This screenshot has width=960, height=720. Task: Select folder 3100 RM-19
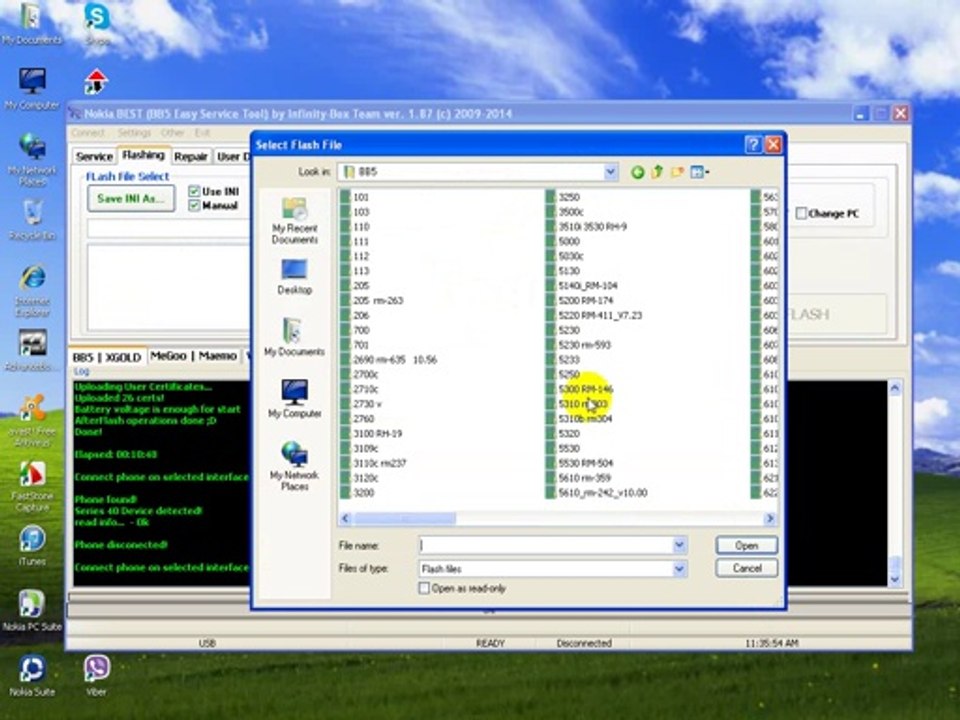pyautogui.click(x=372, y=433)
